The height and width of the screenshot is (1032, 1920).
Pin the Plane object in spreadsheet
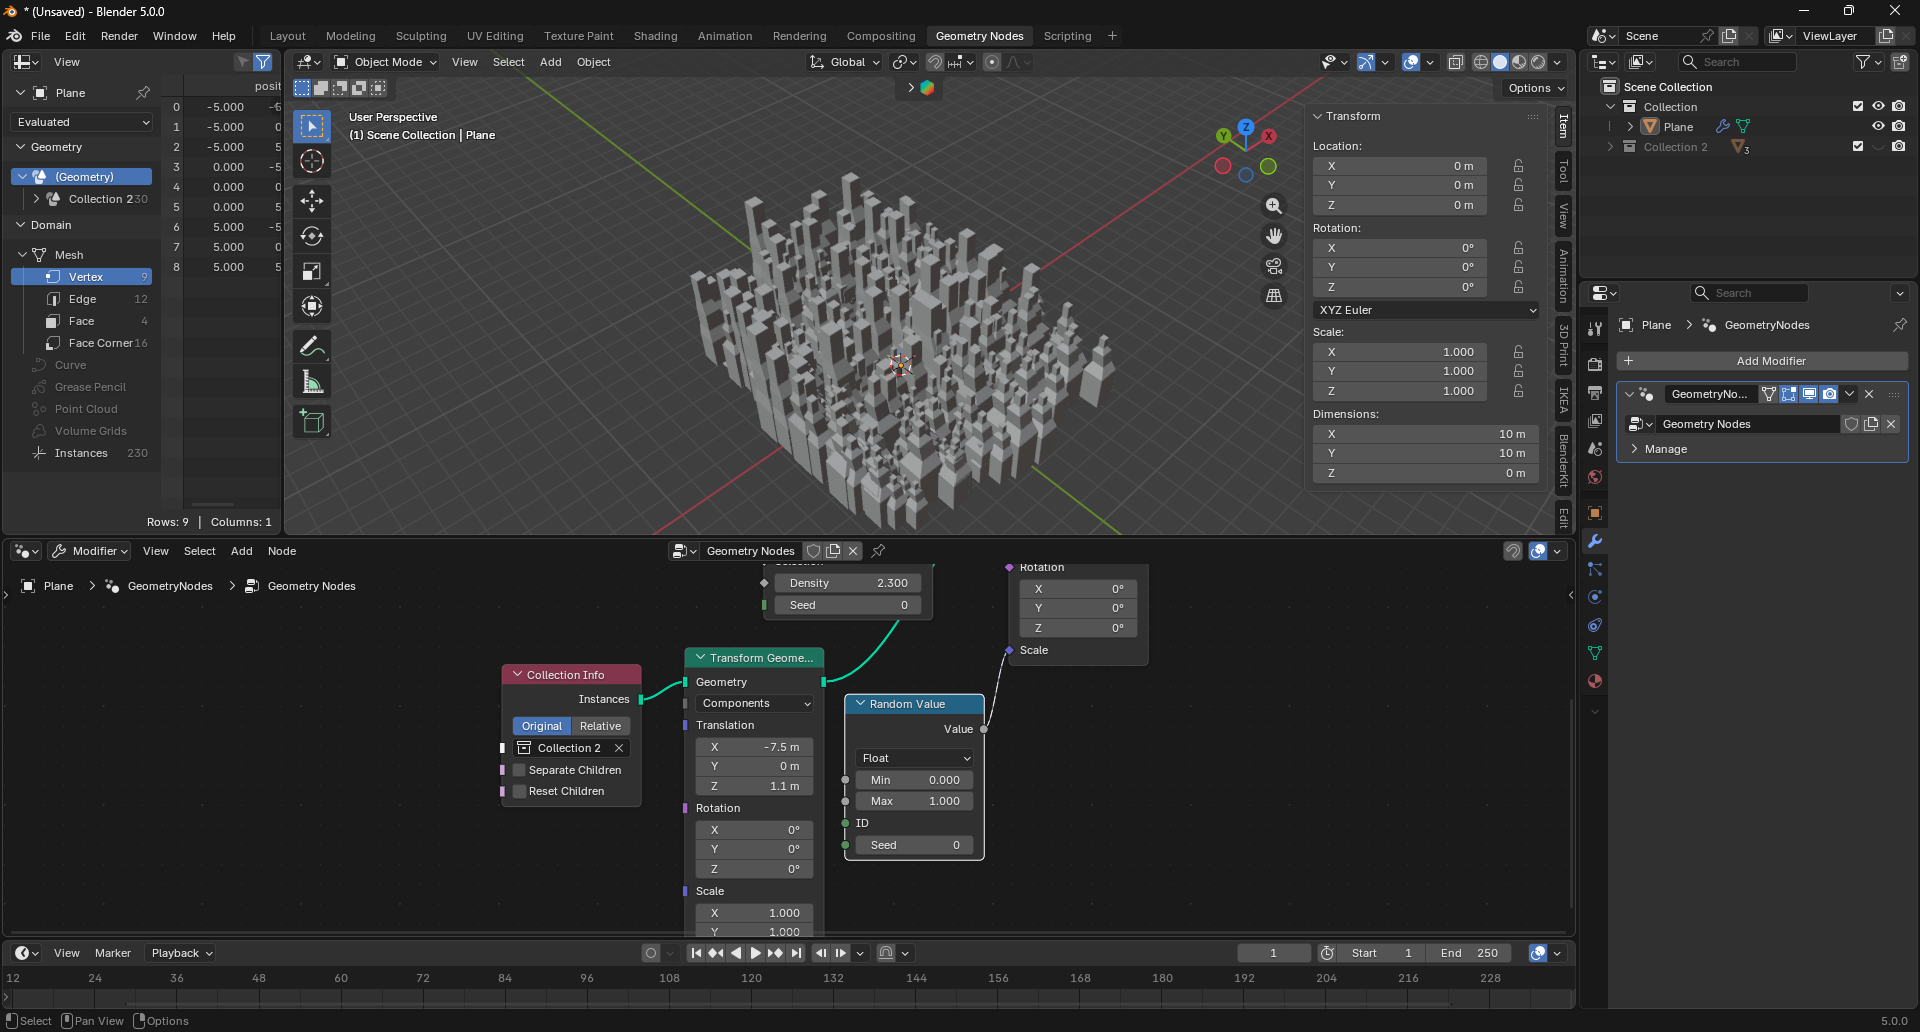[x=143, y=93]
